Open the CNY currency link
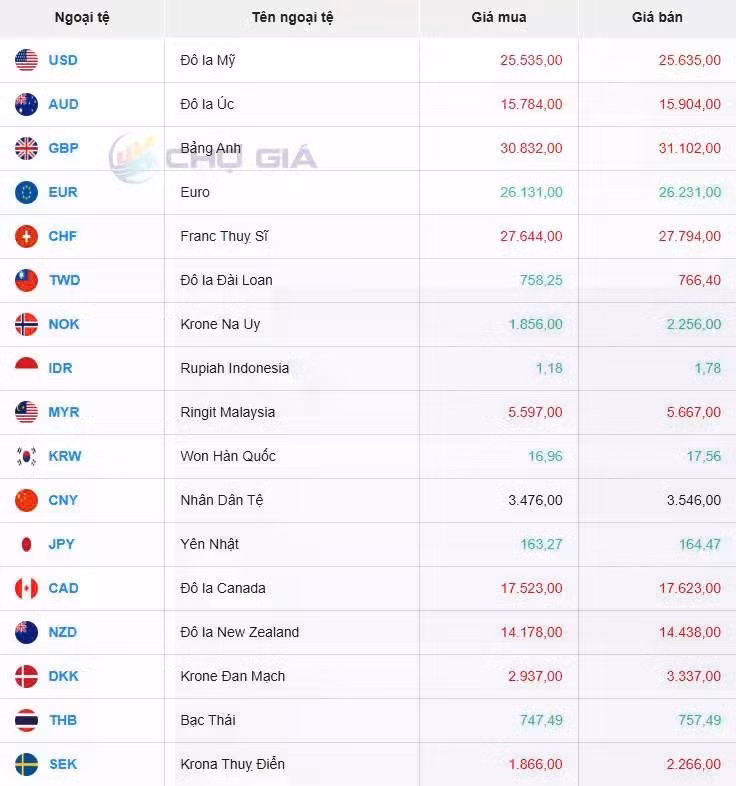736x786 pixels. coord(63,500)
